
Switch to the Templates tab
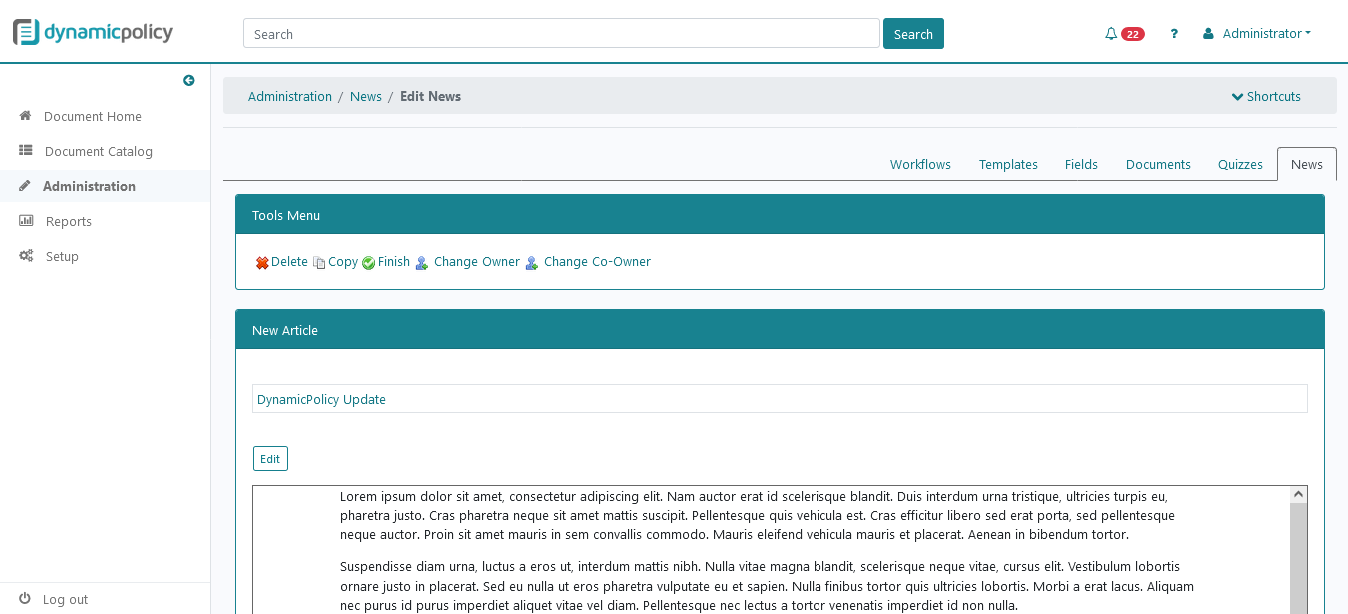click(x=1008, y=165)
